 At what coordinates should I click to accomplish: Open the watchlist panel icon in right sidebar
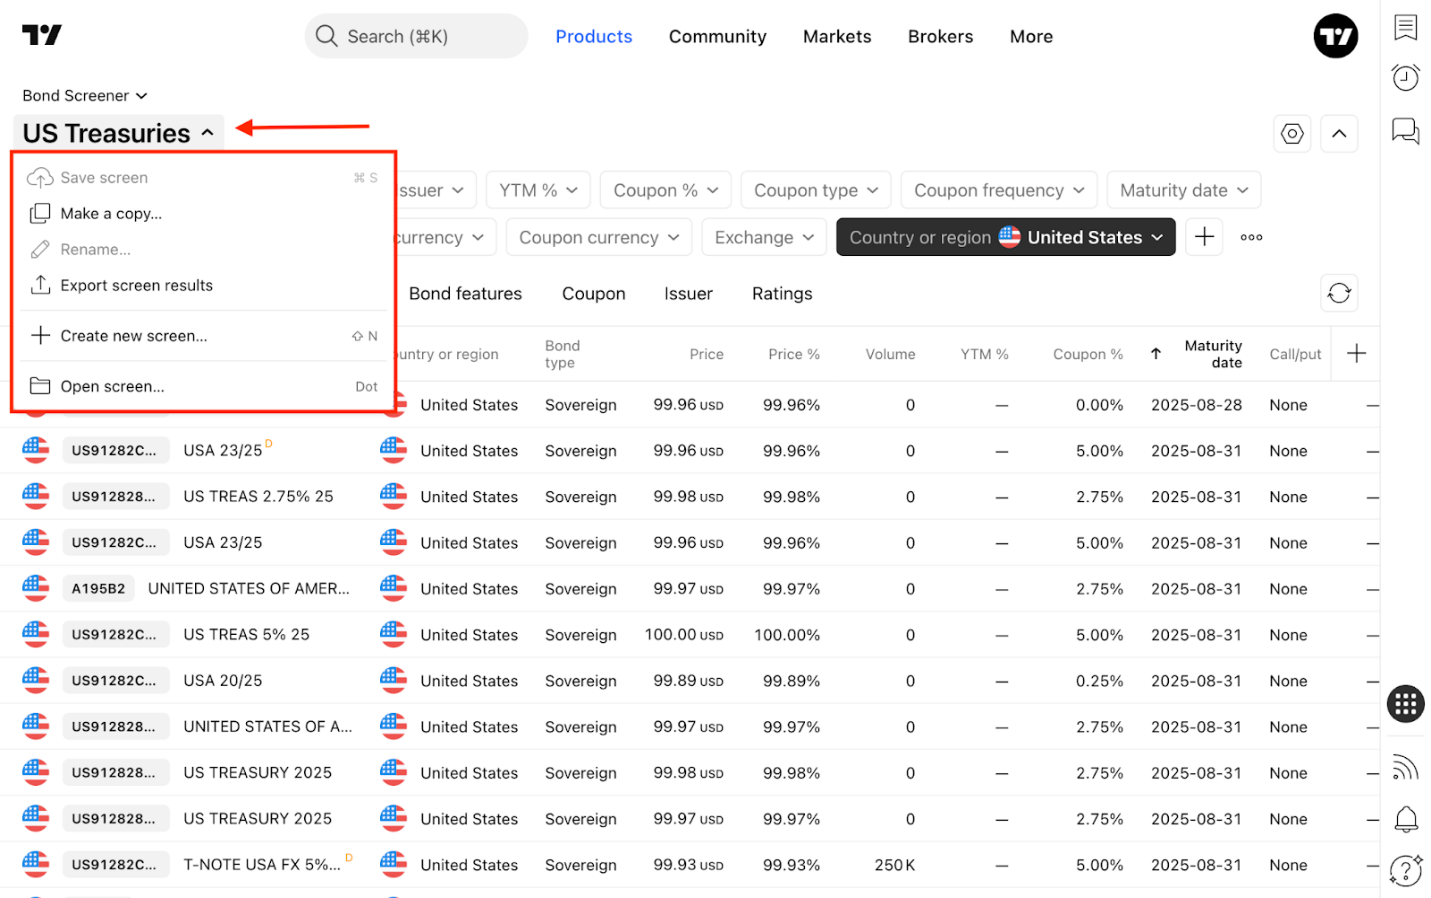coord(1405,27)
